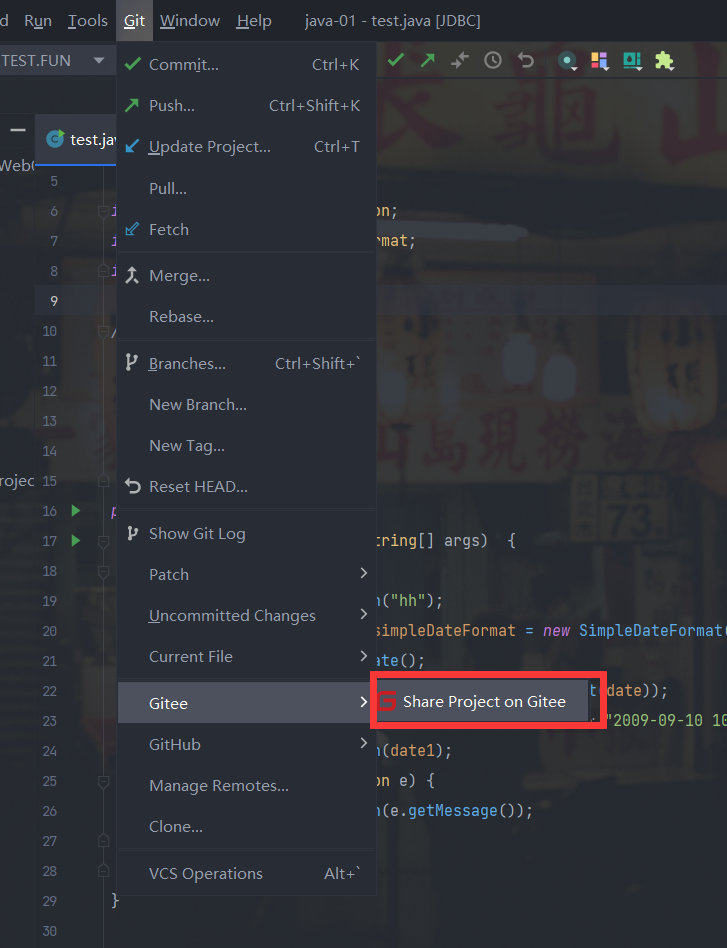
Task: Expand the Current File submenu
Action: (247, 657)
